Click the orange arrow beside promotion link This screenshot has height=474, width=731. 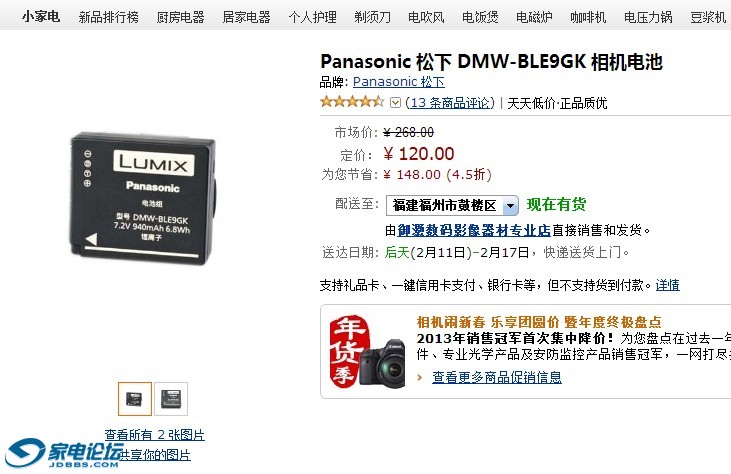point(420,378)
